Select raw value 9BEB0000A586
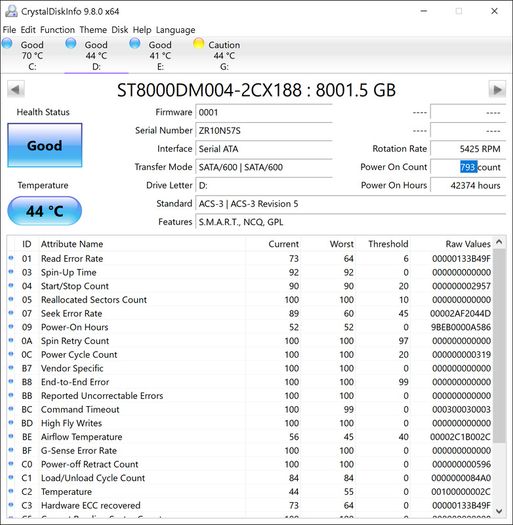 pyautogui.click(x=461, y=327)
